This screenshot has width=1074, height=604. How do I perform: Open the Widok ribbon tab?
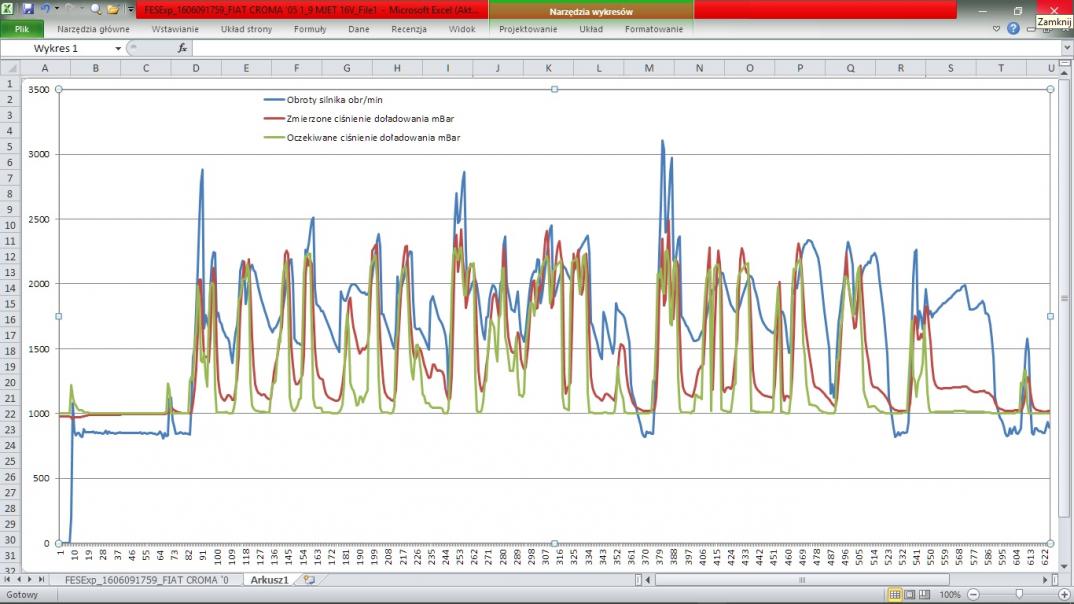click(x=462, y=29)
